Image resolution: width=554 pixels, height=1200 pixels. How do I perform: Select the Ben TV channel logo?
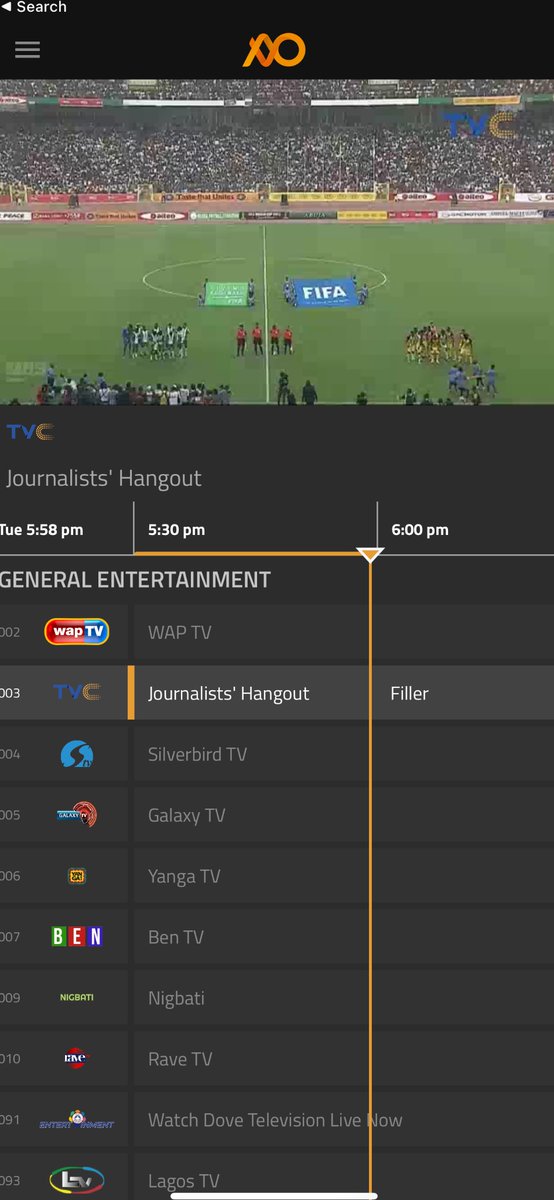77,937
